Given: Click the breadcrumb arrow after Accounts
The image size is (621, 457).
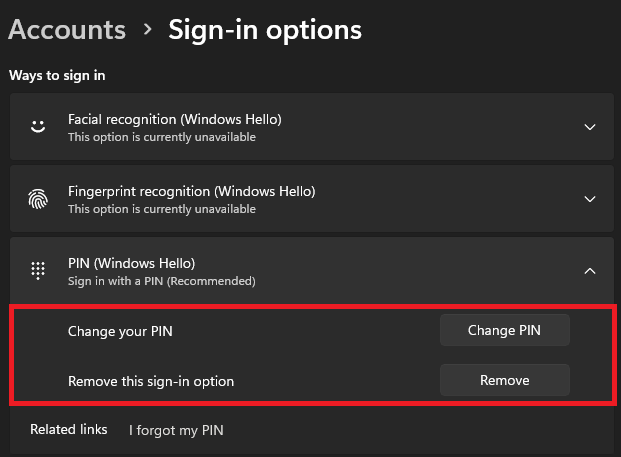Looking at the screenshot, I should coord(148,30).
